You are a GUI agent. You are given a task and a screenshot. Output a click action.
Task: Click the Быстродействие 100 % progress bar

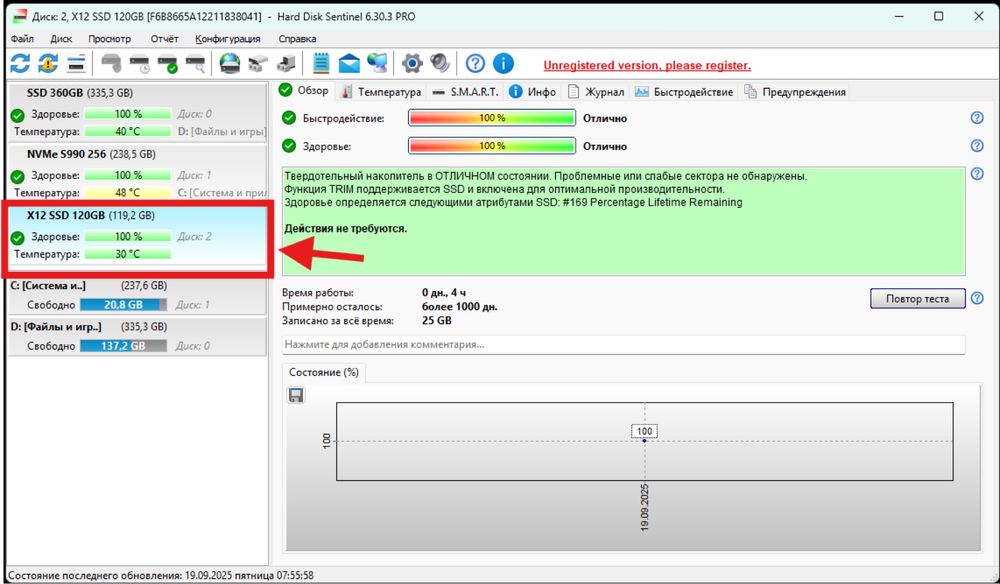pos(492,118)
